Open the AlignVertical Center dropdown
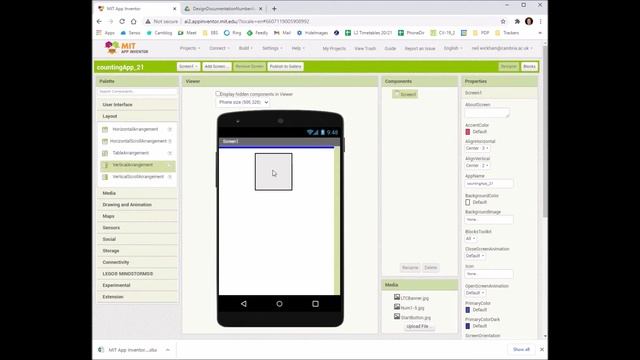The image size is (640, 360). 477,165
